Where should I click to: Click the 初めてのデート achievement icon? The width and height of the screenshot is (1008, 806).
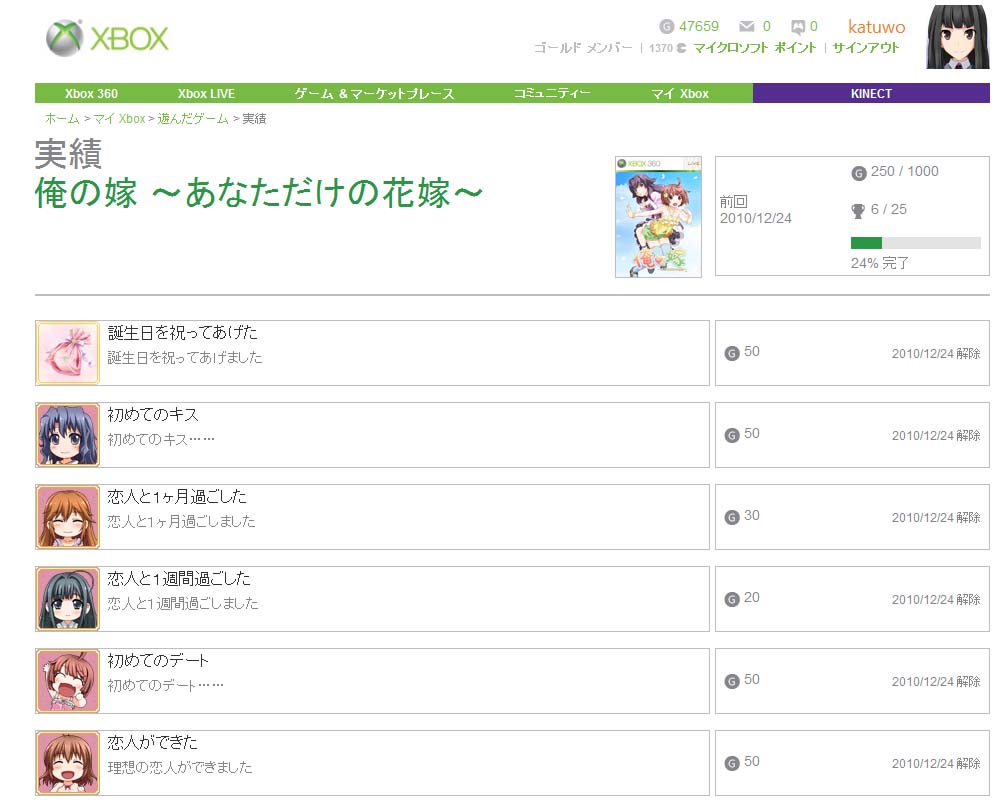[x=68, y=681]
